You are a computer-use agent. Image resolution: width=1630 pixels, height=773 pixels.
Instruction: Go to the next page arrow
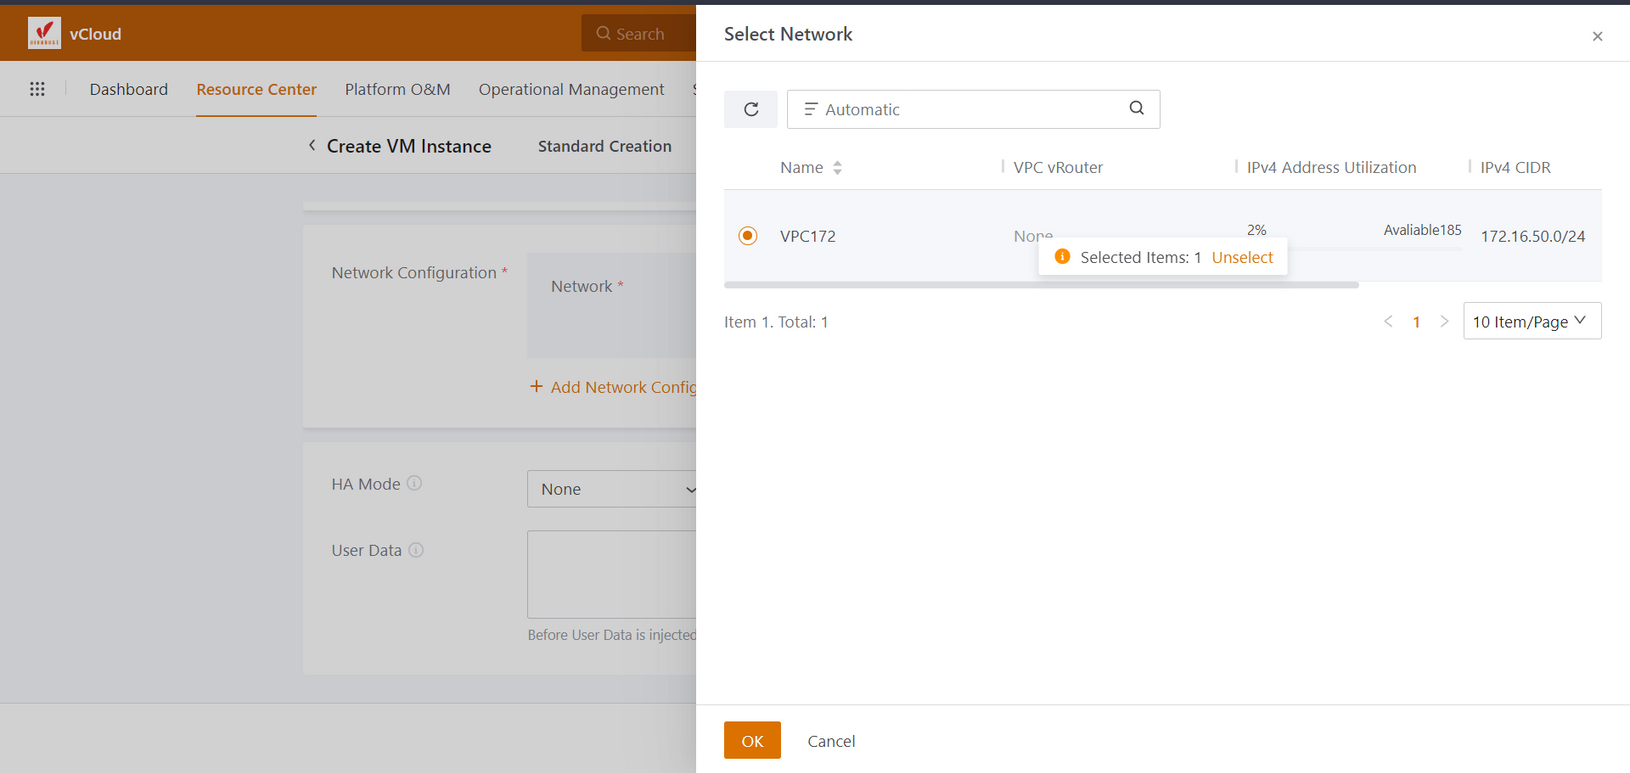pos(1444,321)
